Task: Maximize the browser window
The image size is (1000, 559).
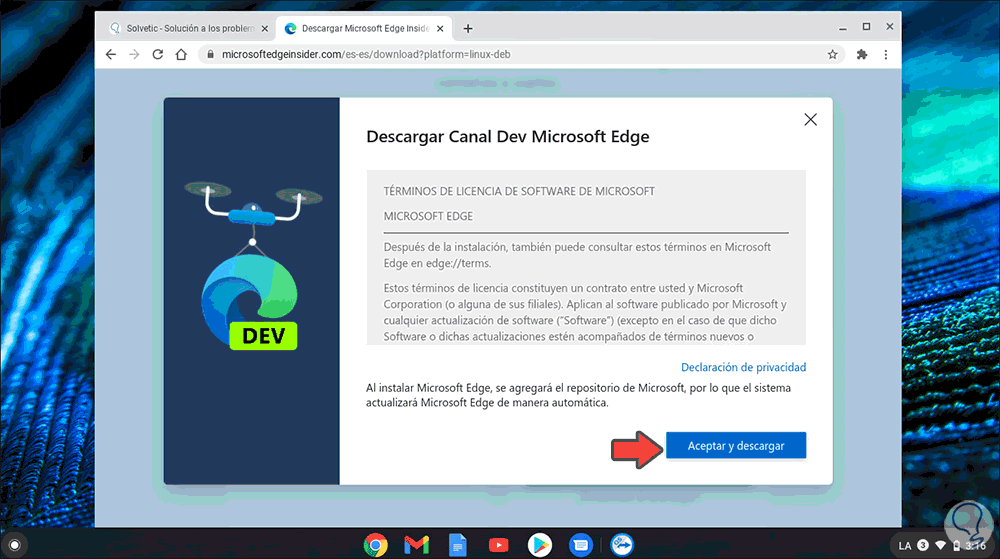Action: click(x=866, y=27)
